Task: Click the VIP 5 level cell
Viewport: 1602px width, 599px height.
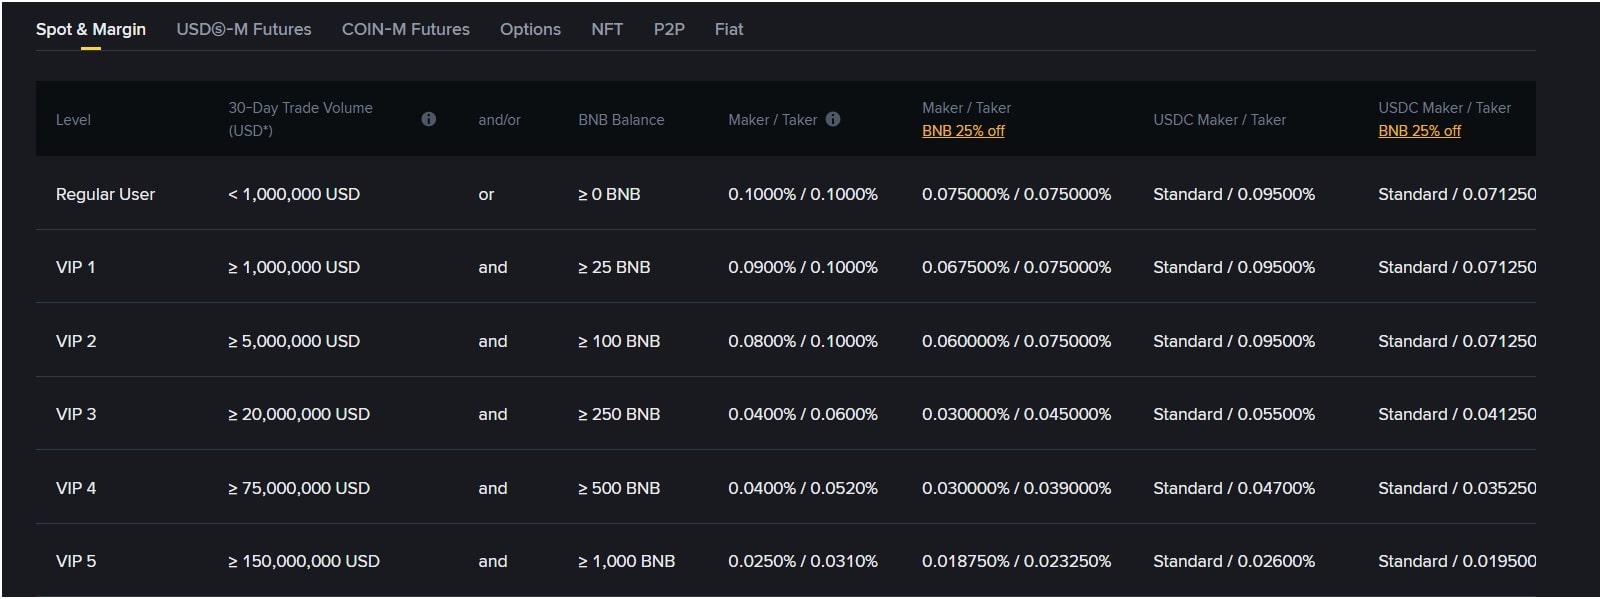Action: click(x=76, y=561)
